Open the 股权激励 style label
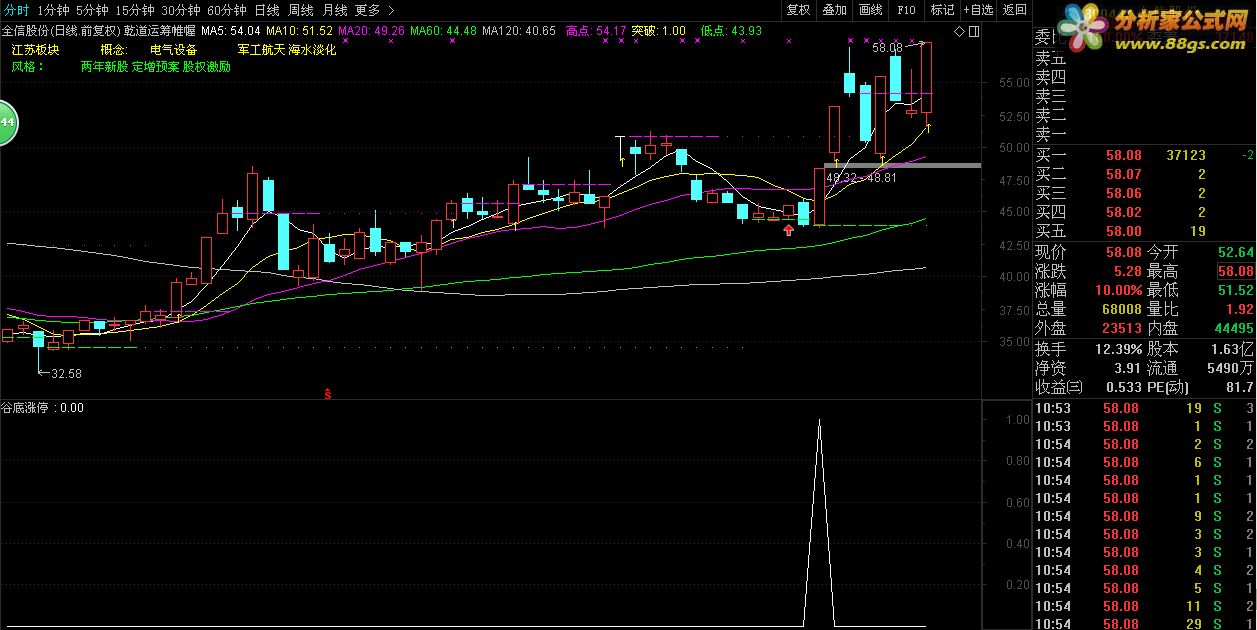This screenshot has width=1257, height=630. [206, 67]
